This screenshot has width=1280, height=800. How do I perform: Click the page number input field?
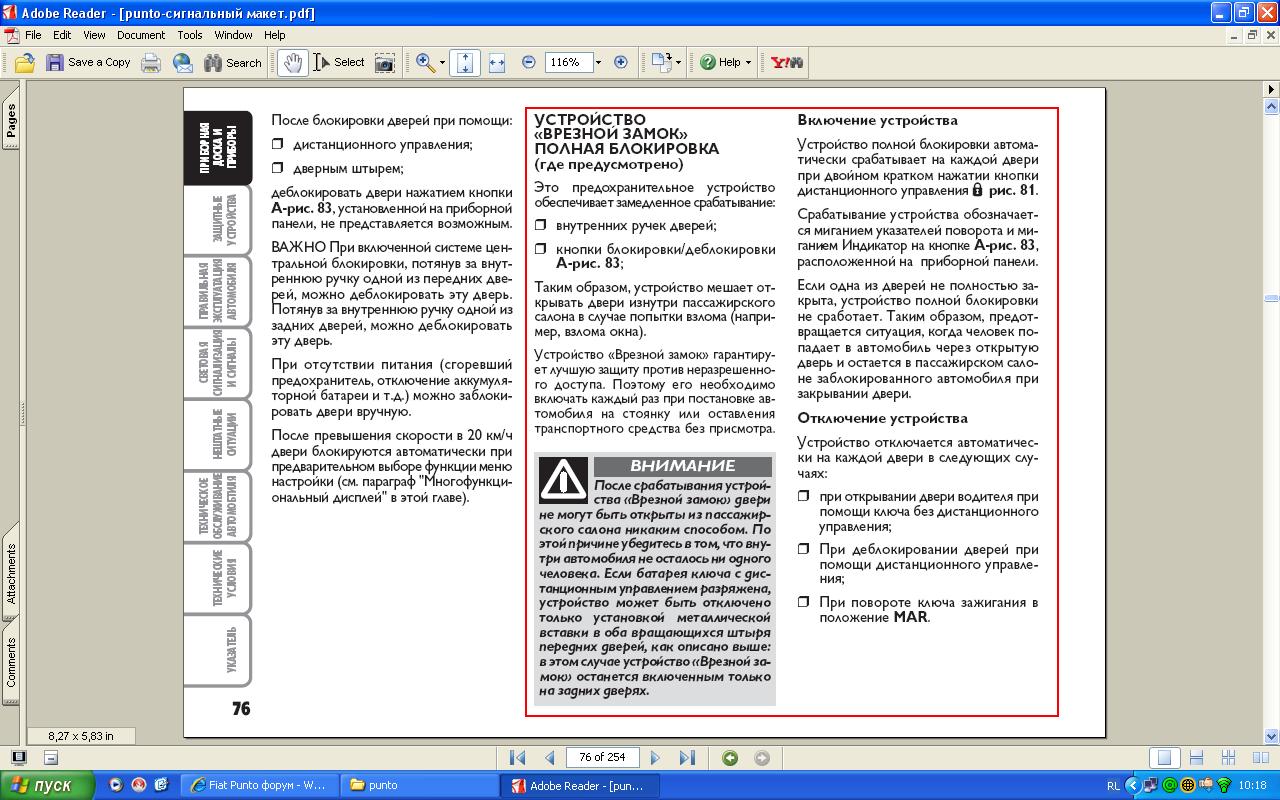click(602, 758)
